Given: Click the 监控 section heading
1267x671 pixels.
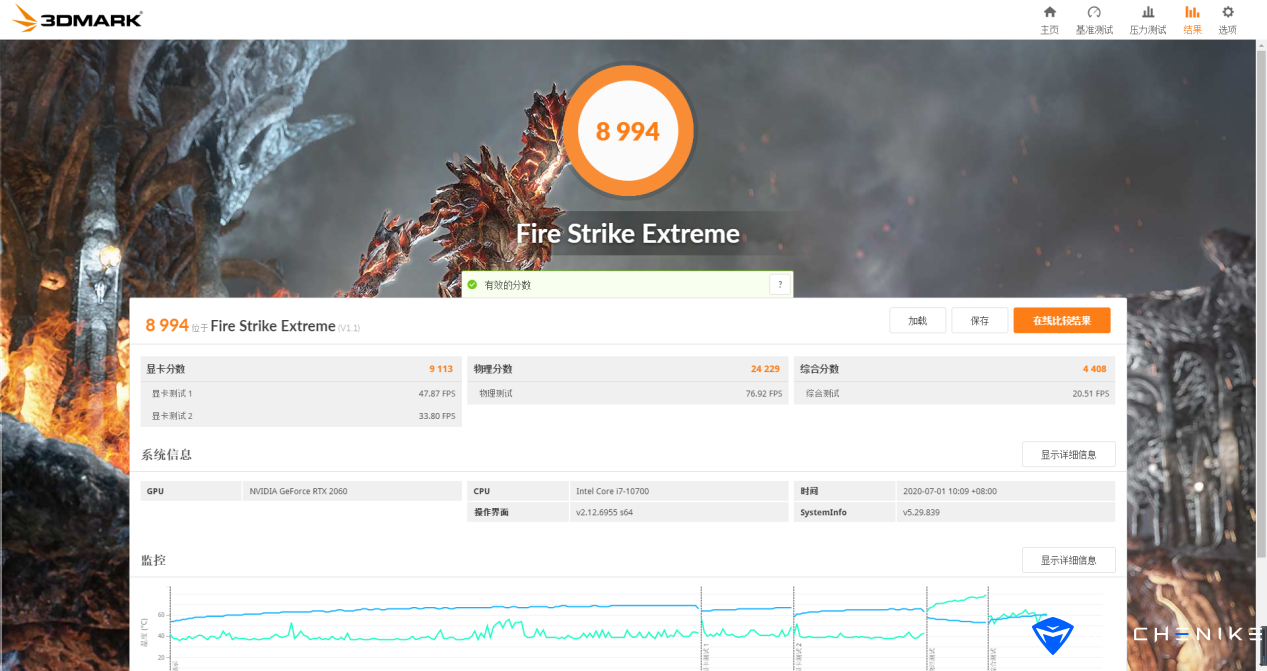Looking at the screenshot, I should [x=153, y=560].
